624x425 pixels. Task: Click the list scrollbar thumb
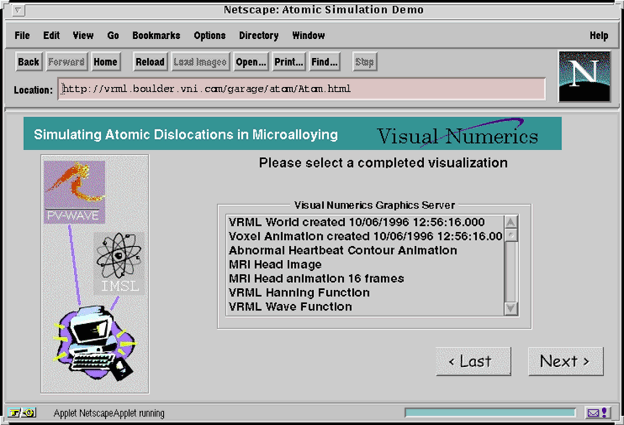(x=511, y=235)
